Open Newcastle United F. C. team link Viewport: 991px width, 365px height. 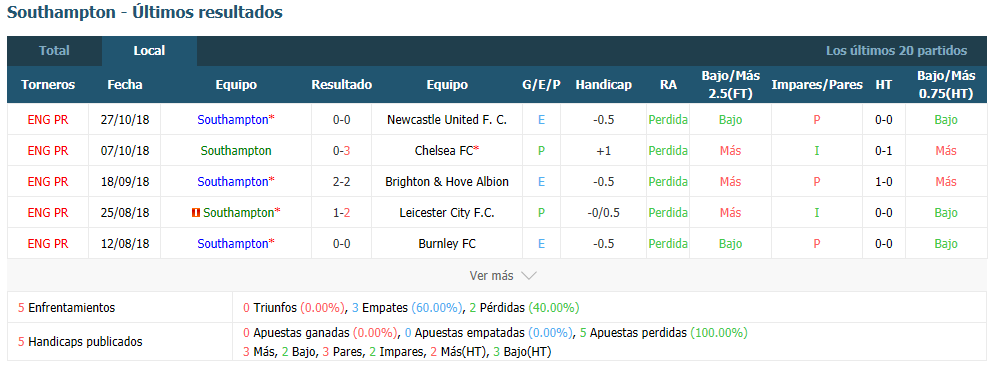[447, 119]
